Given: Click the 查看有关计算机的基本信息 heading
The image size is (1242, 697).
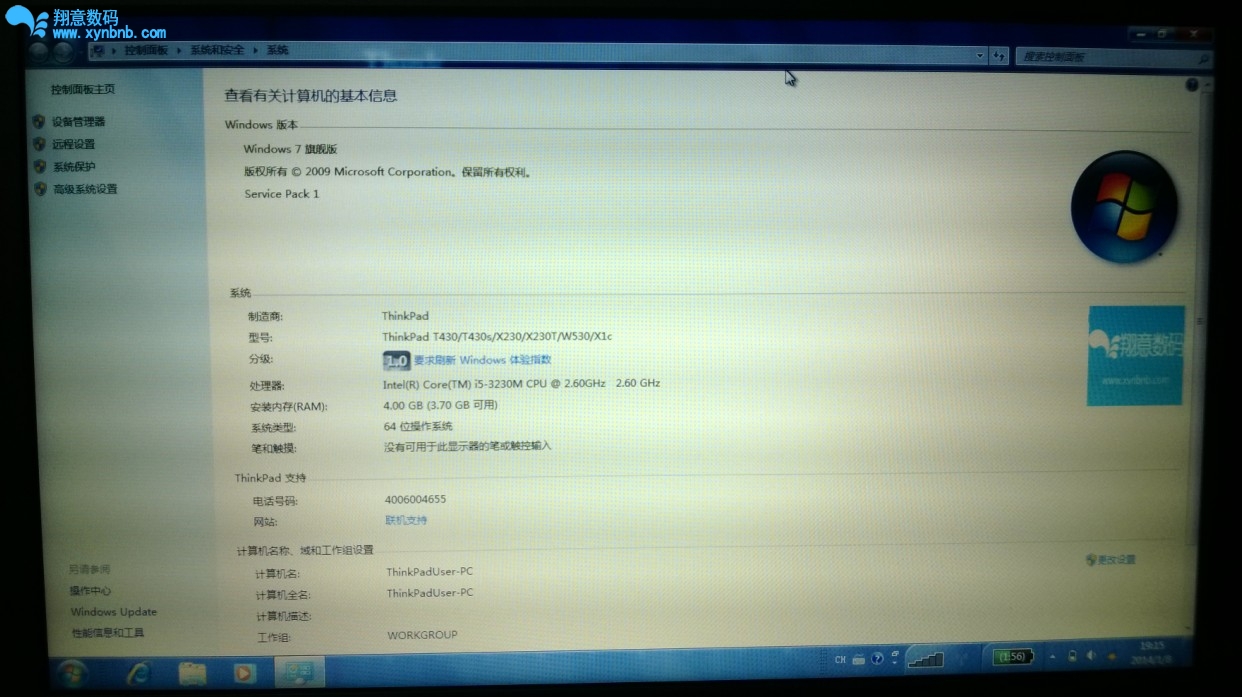Looking at the screenshot, I should (x=311, y=96).
